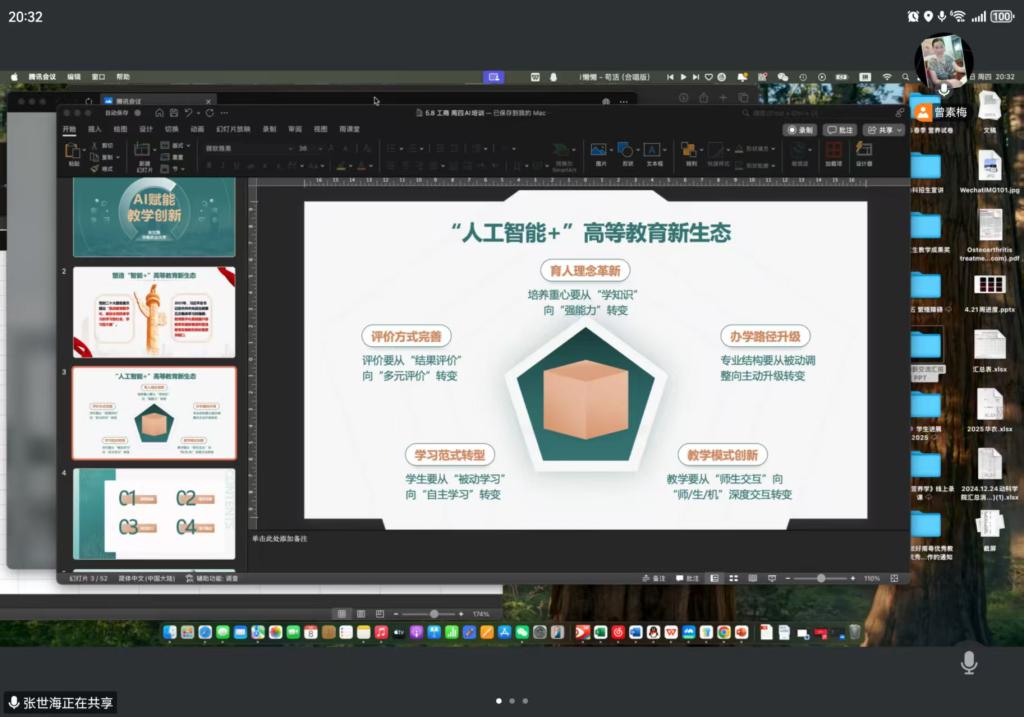Insert a Text Box (文本框) from ribbon

point(654,150)
